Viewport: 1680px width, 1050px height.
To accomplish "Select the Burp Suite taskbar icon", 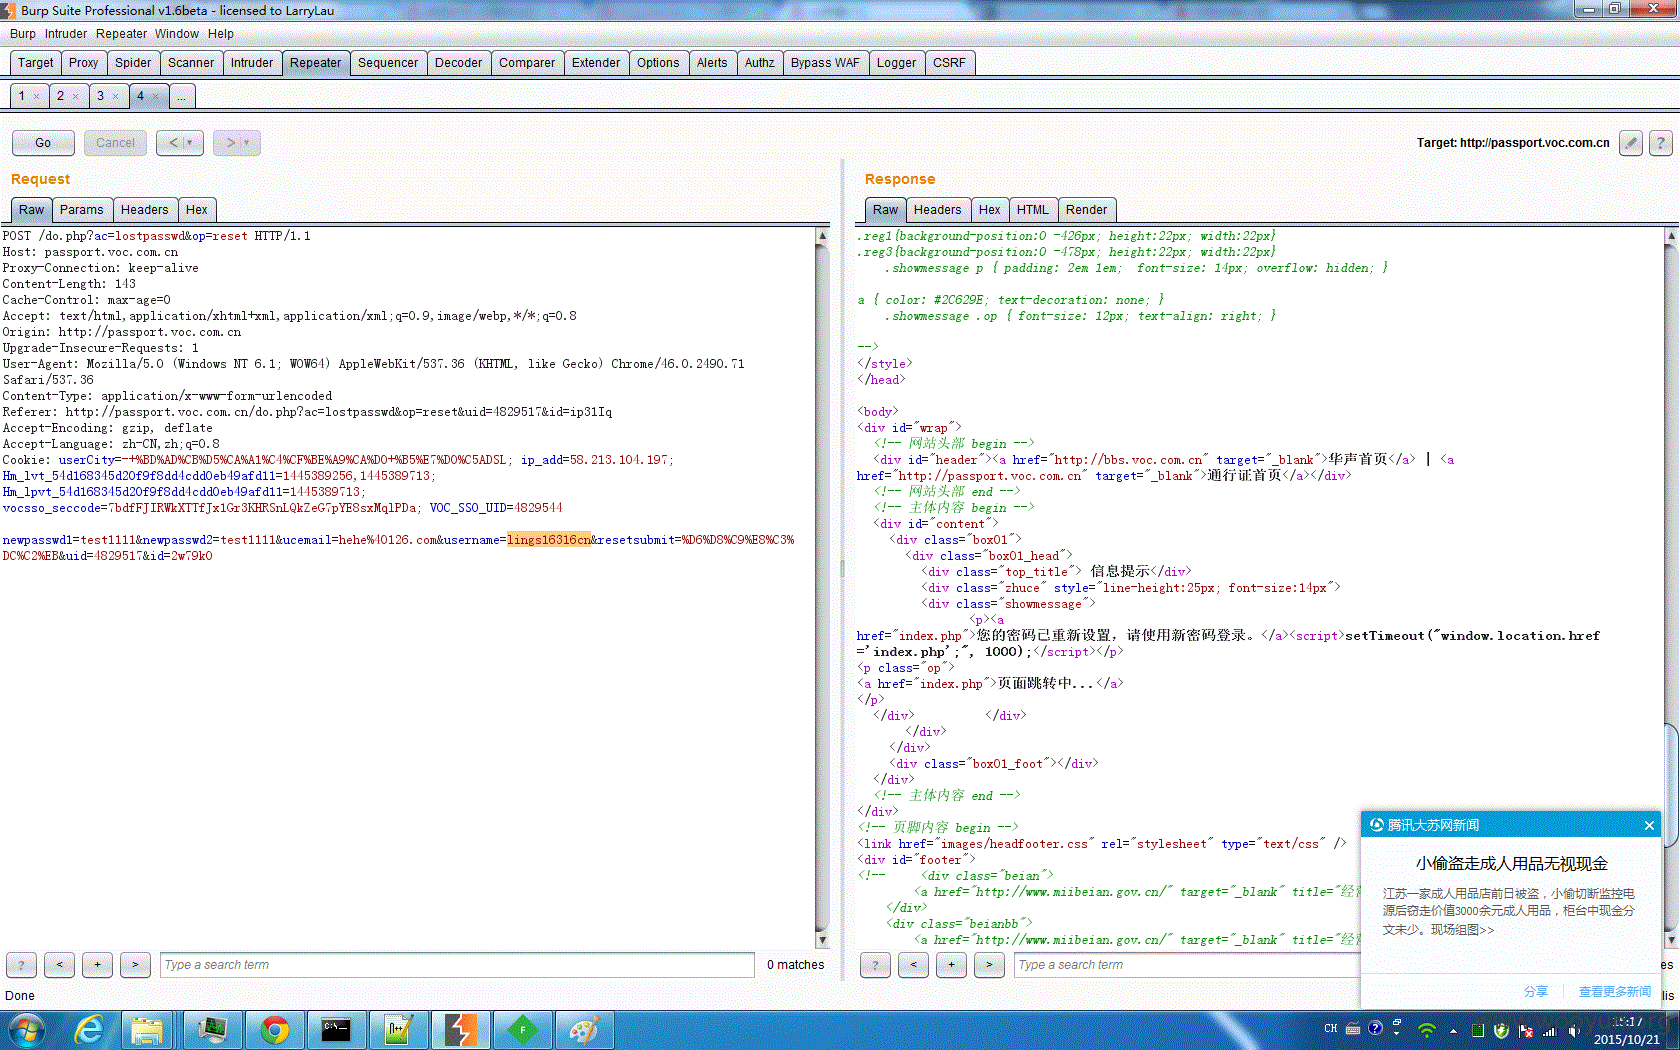I will click(x=460, y=1030).
